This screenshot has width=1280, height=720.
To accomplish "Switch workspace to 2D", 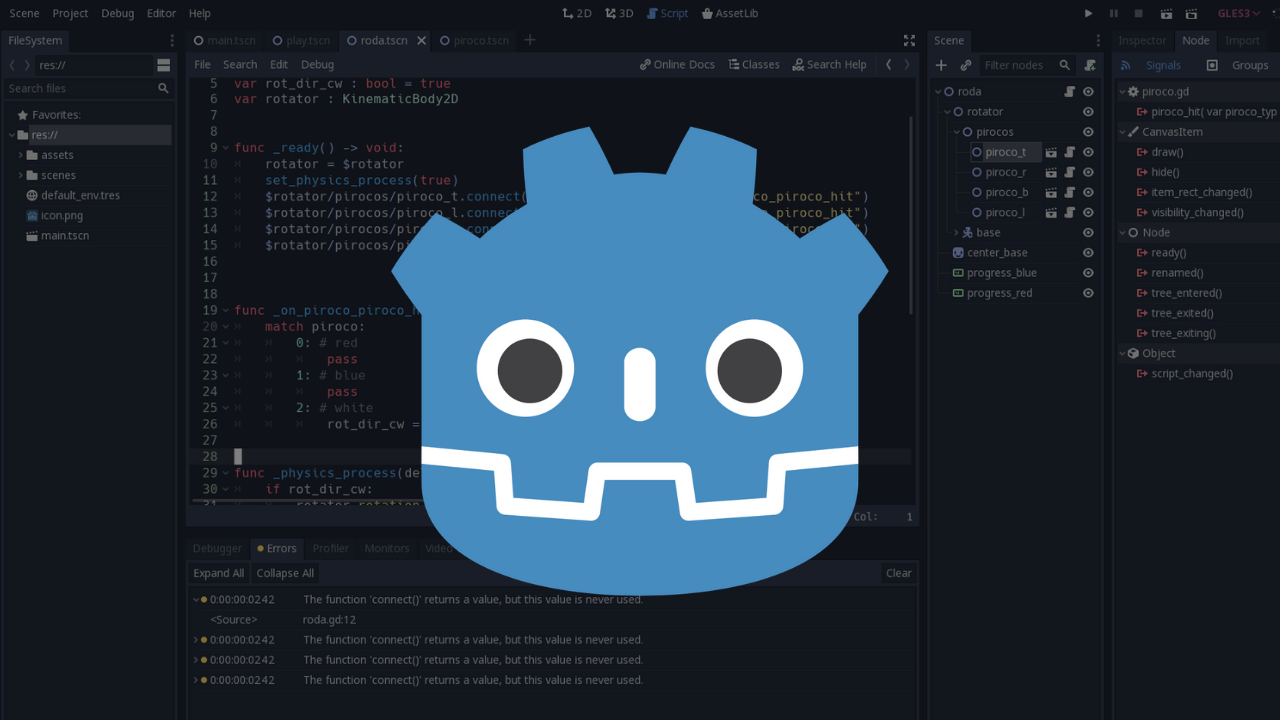I will pyautogui.click(x=577, y=13).
